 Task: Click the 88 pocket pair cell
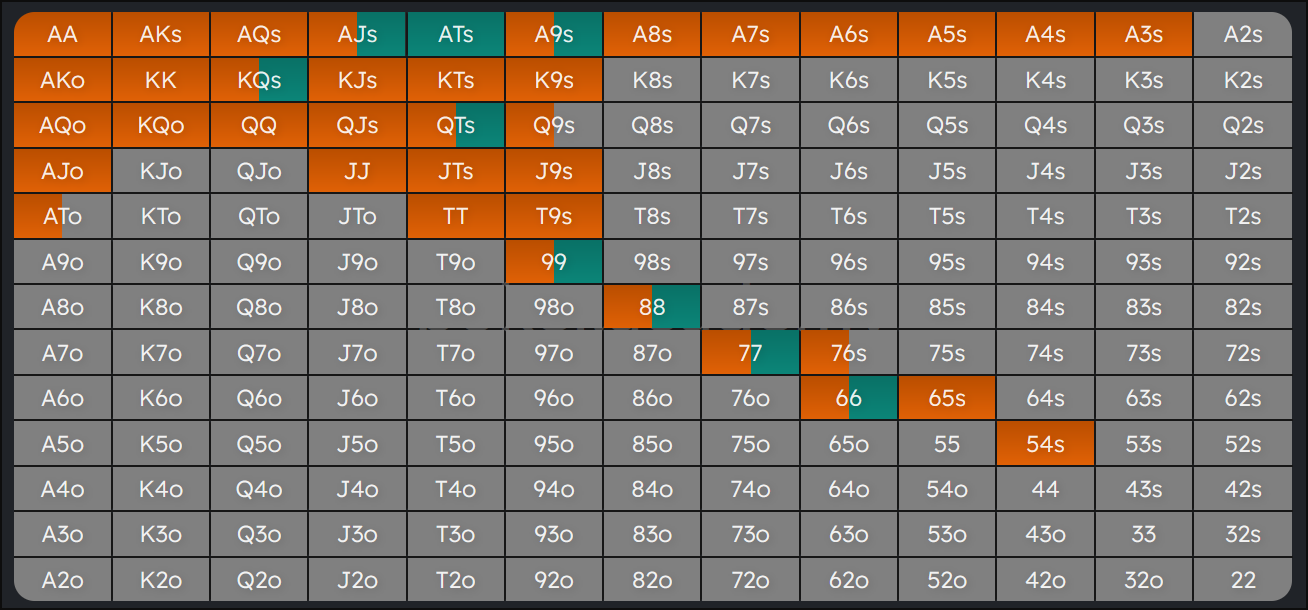(x=652, y=307)
